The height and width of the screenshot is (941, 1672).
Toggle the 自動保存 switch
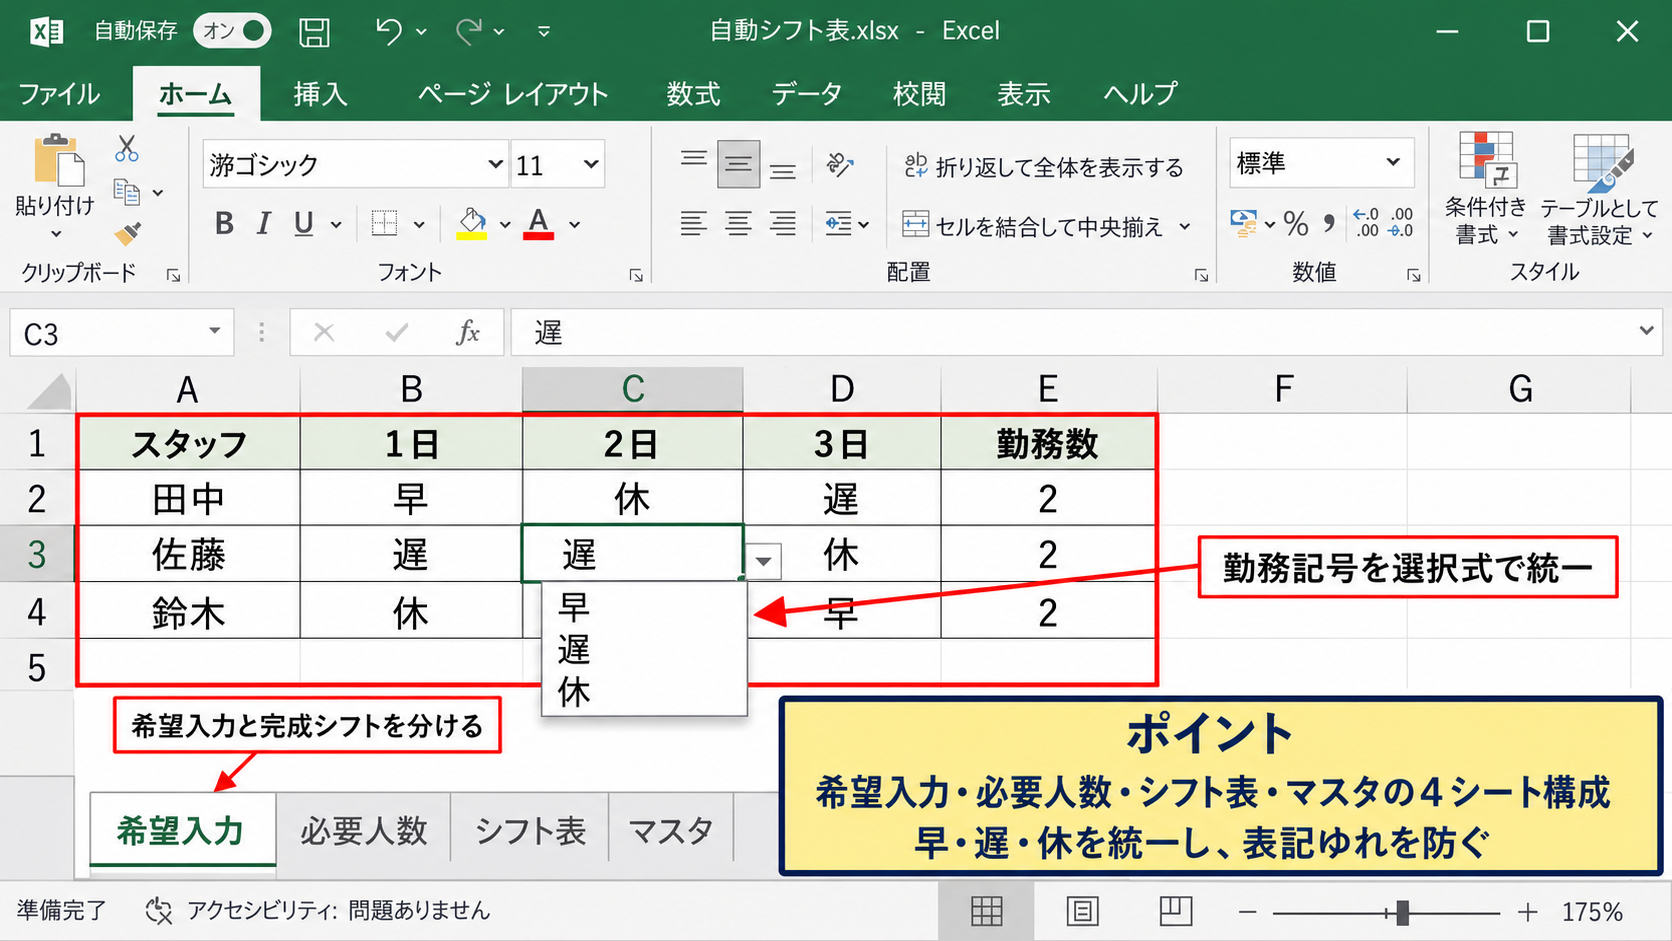pos(232,31)
